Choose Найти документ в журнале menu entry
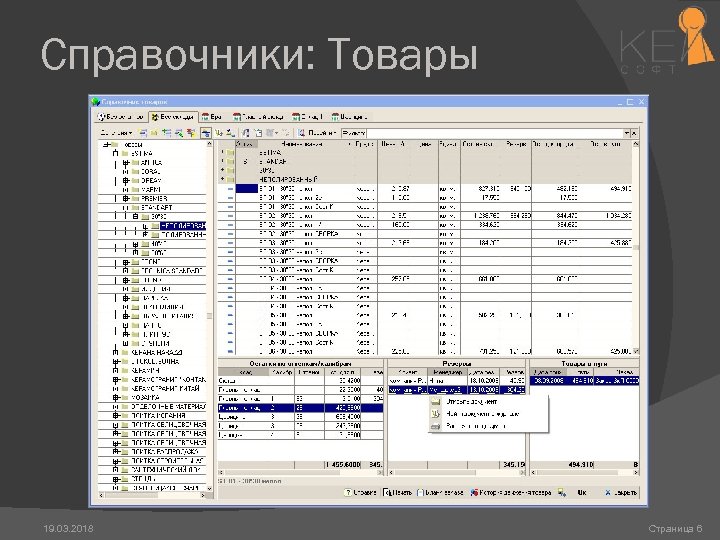Screen dimensions: 720x540 488,414
